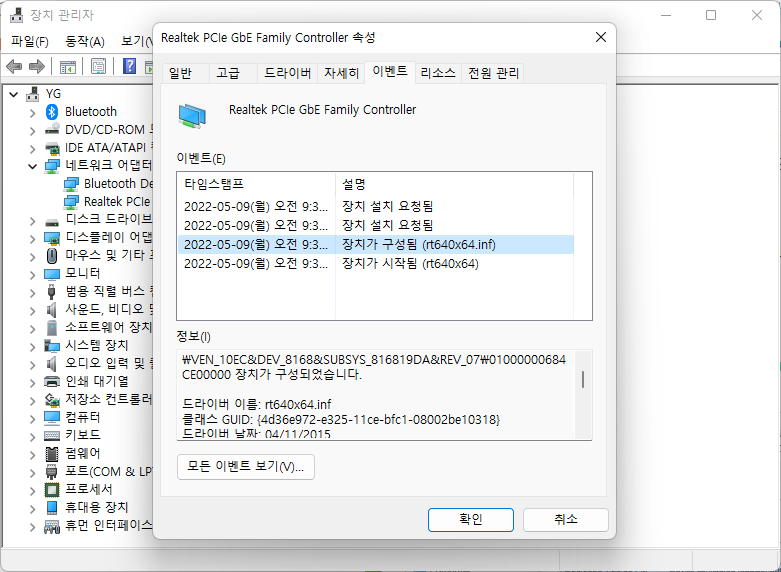
Task: Select the 장치가 시작됨 (rt640x64) event
Action: [x=376, y=264]
